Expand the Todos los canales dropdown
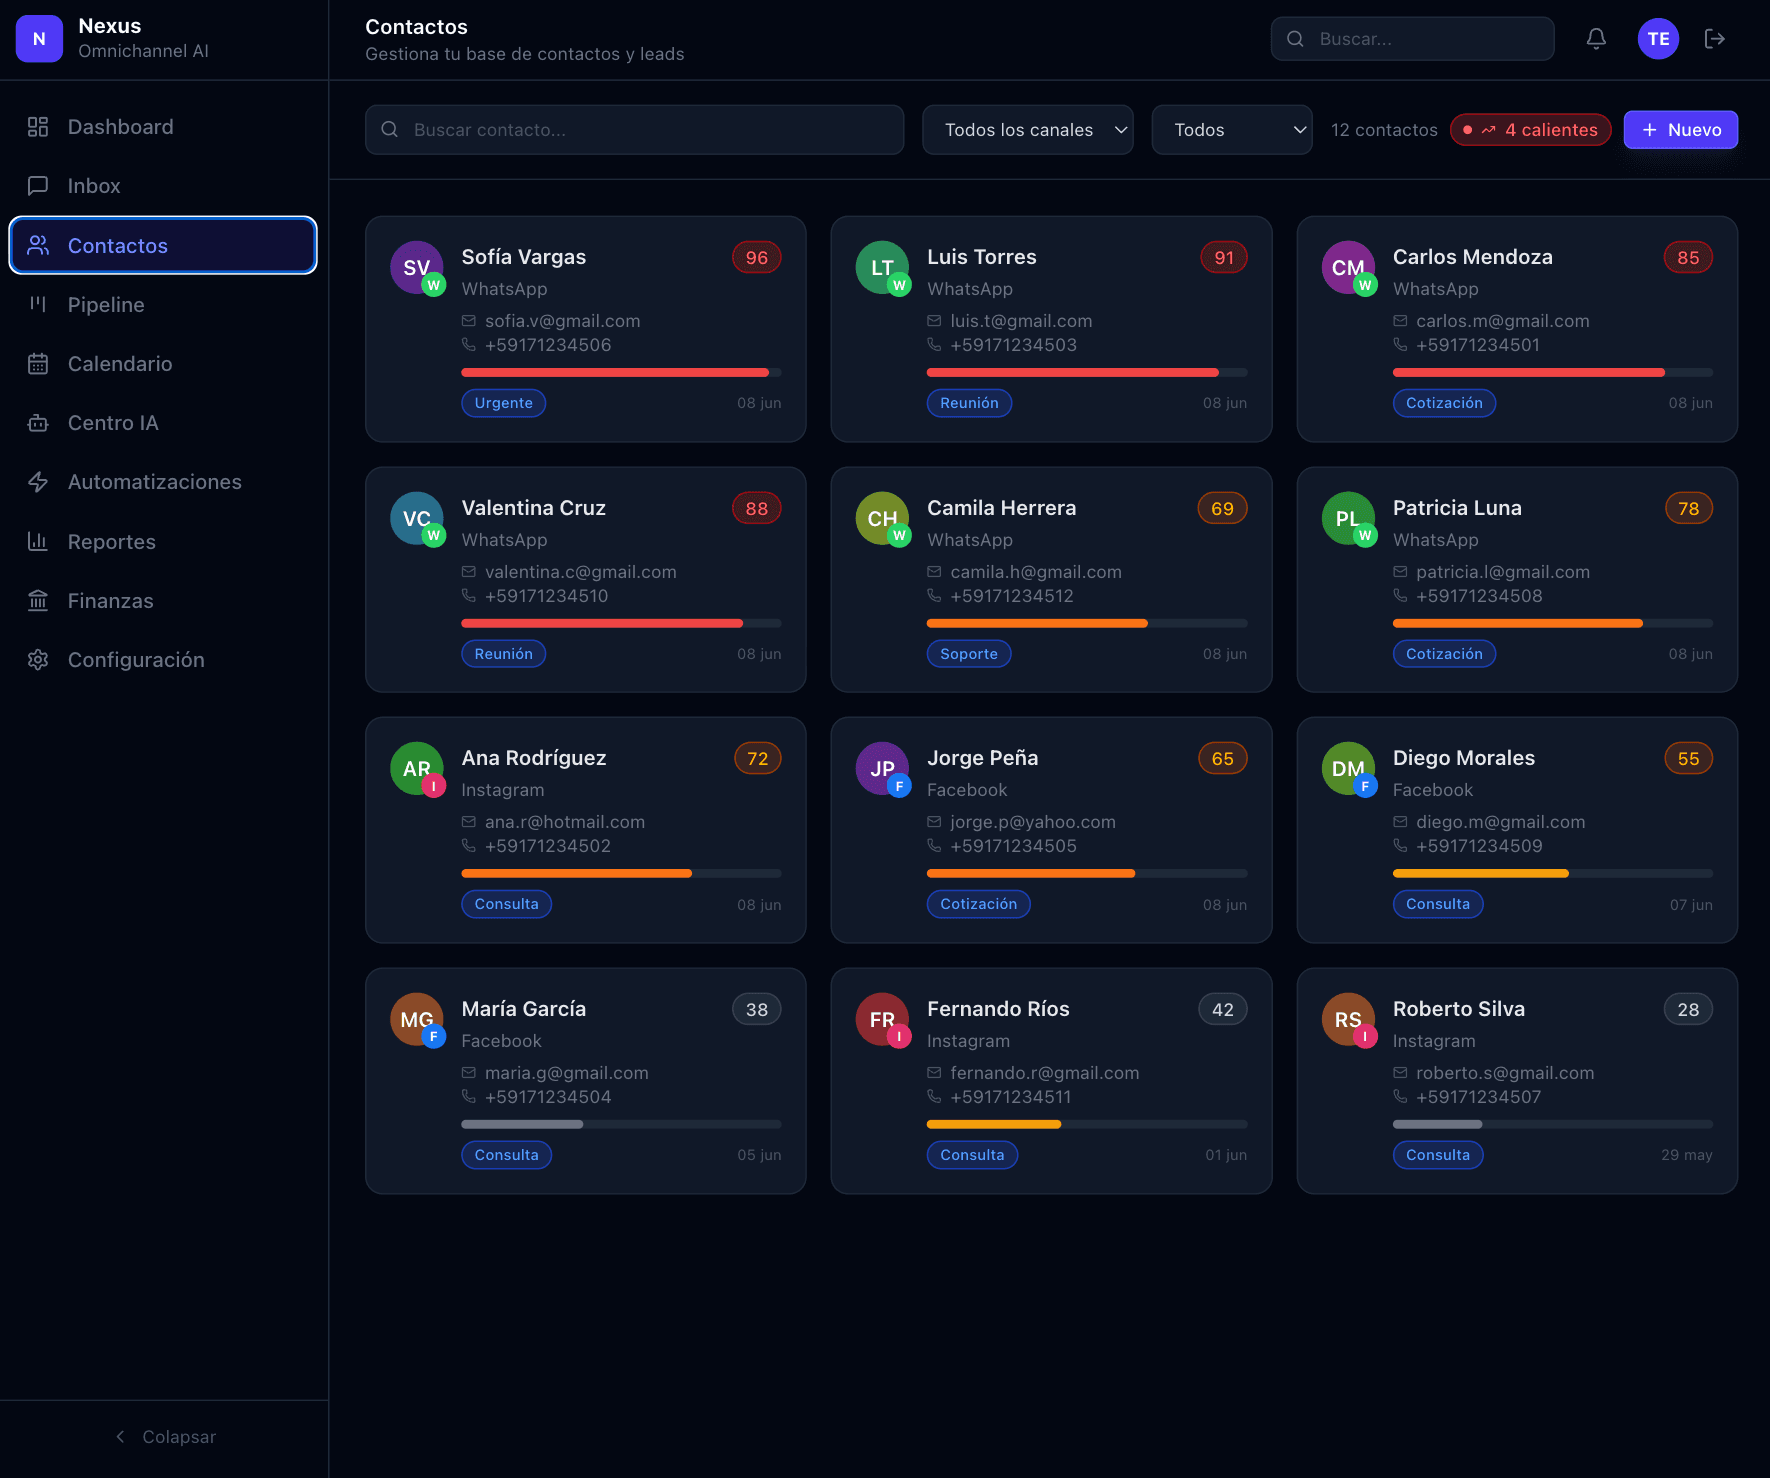The image size is (1770, 1478). [1027, 130]
